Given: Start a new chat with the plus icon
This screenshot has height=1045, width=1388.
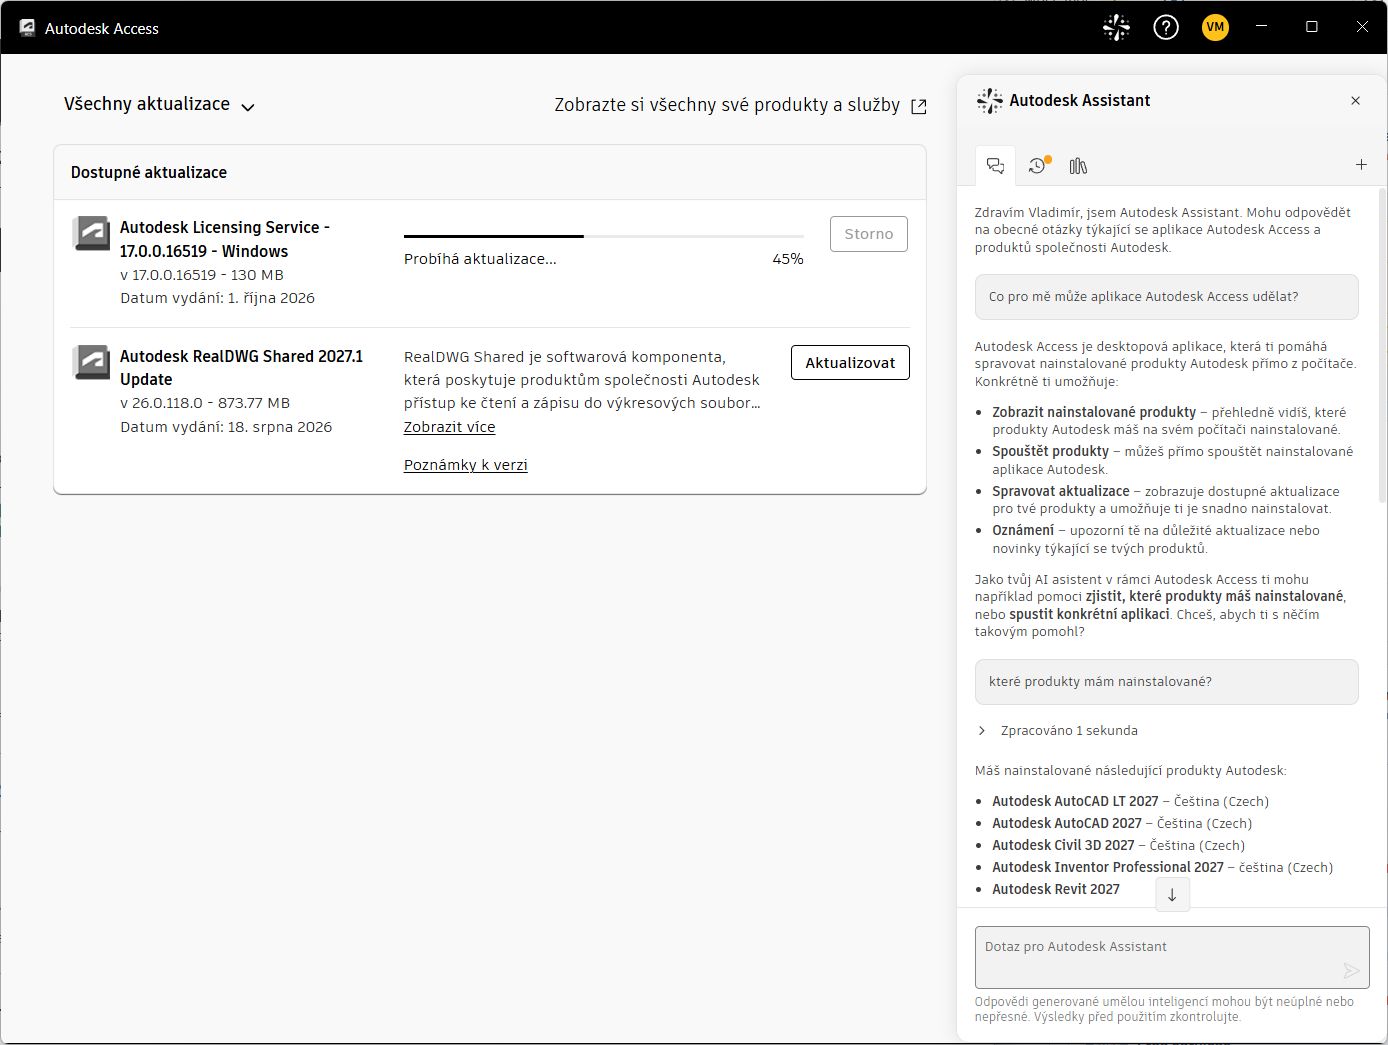Looking at the screenshot, I should (1361, 165).
